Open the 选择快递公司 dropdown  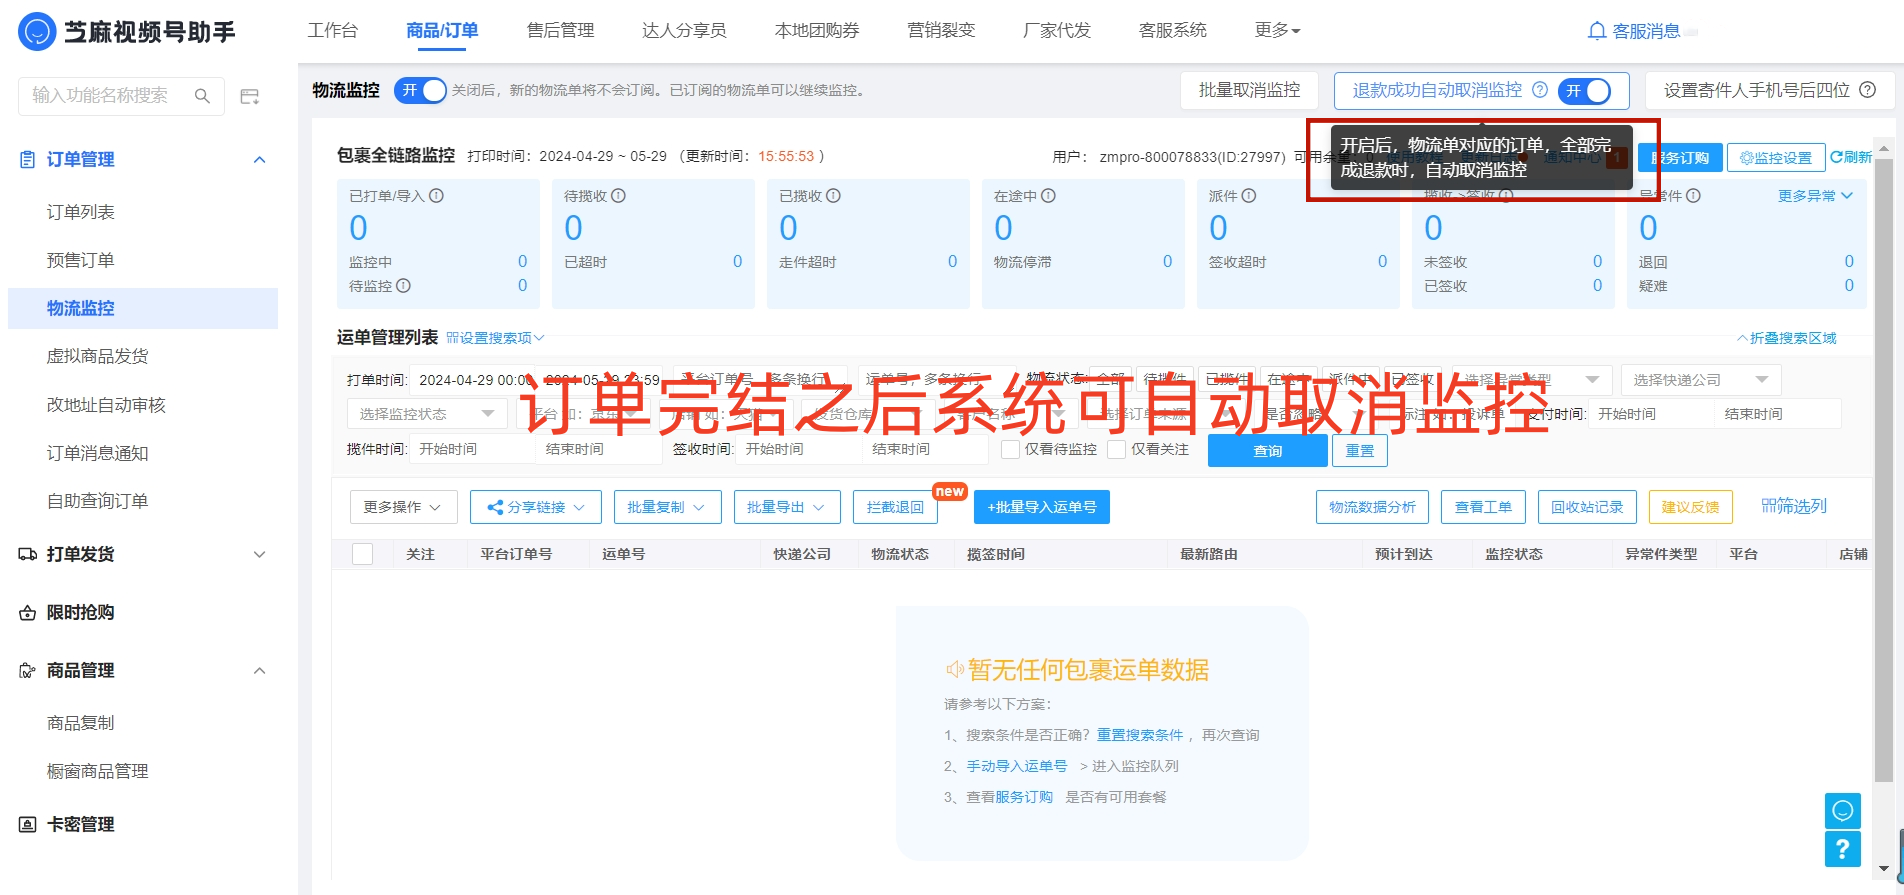click(1701, 380)
